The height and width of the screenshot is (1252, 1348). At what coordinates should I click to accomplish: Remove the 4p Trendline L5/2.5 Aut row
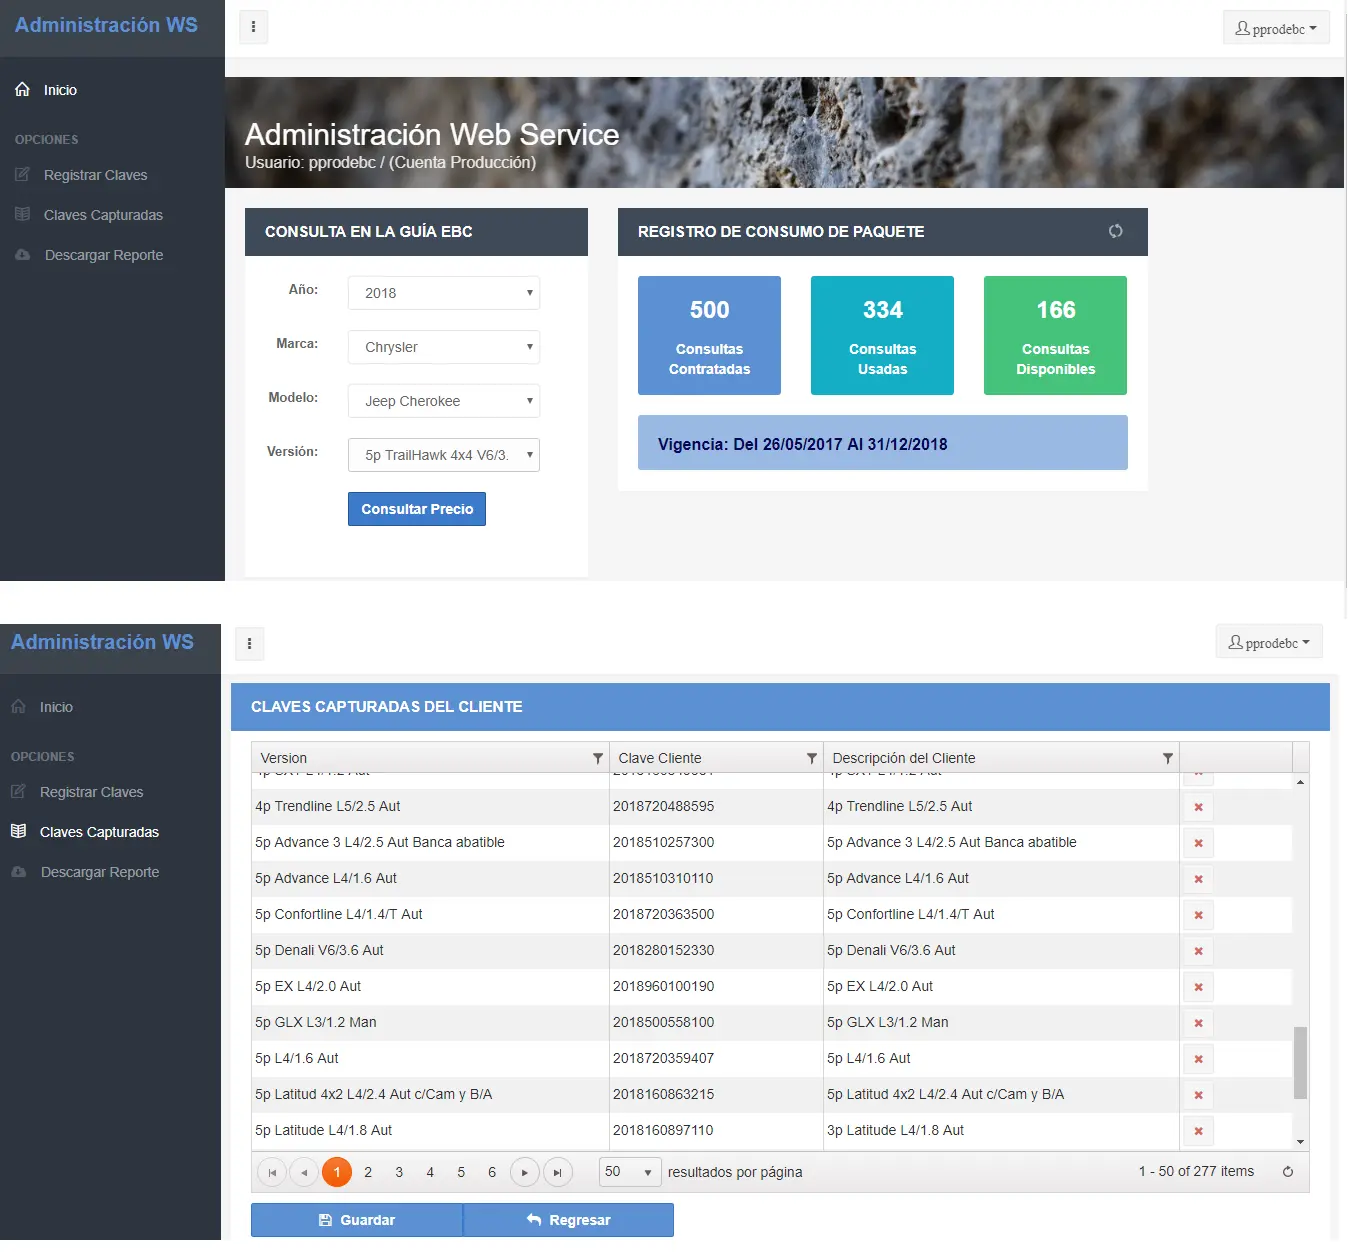point(1198,807)
